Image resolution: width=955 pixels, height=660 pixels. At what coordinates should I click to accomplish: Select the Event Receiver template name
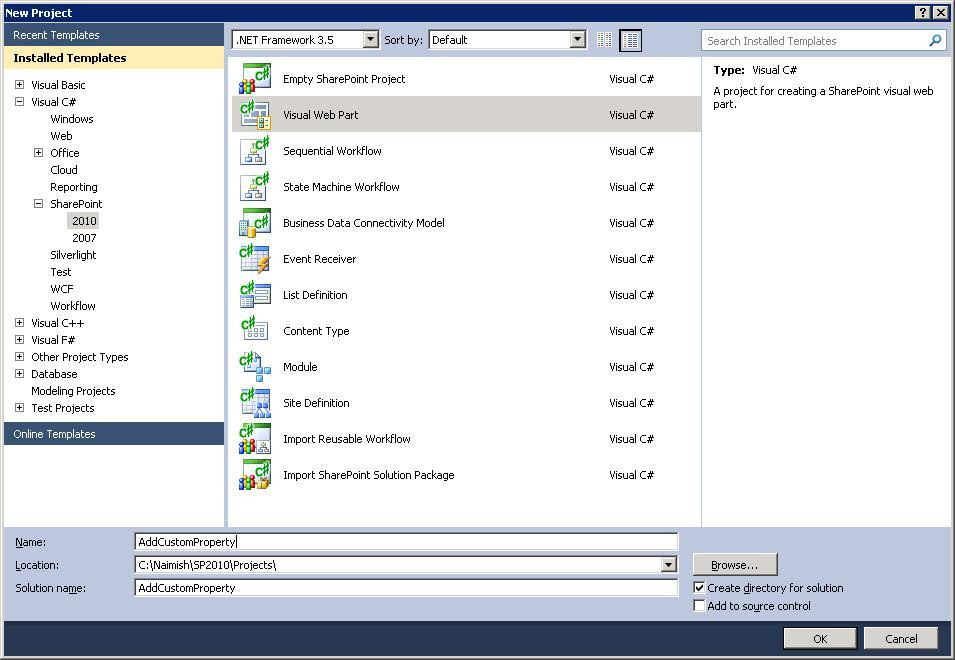319,259
